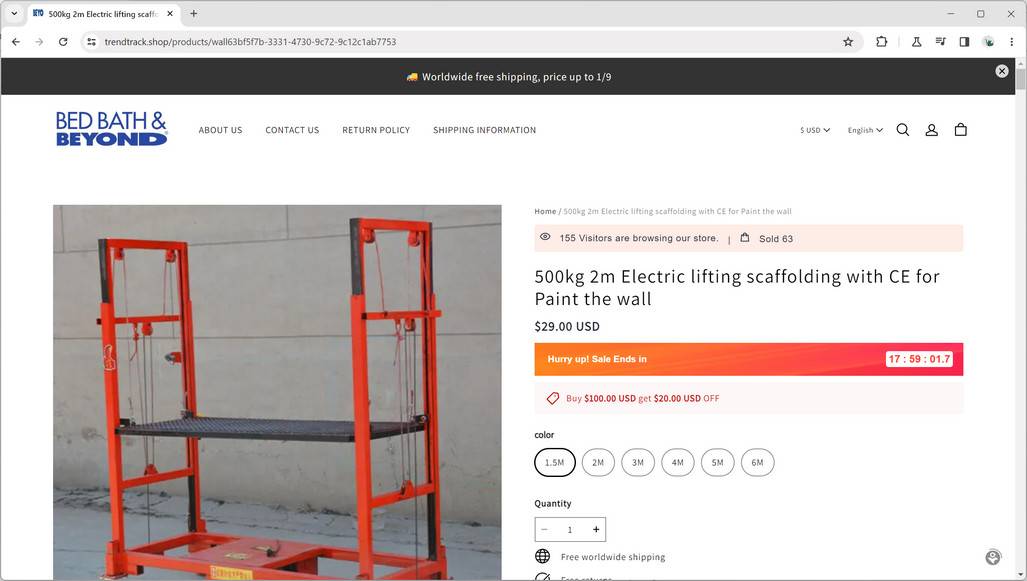1027x581 pixels.
Task: Increase quantity with plus button
Action: click(x=596, y=529)
